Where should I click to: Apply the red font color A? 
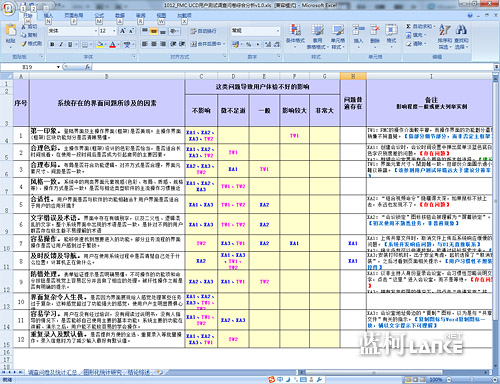coord(113,44)
